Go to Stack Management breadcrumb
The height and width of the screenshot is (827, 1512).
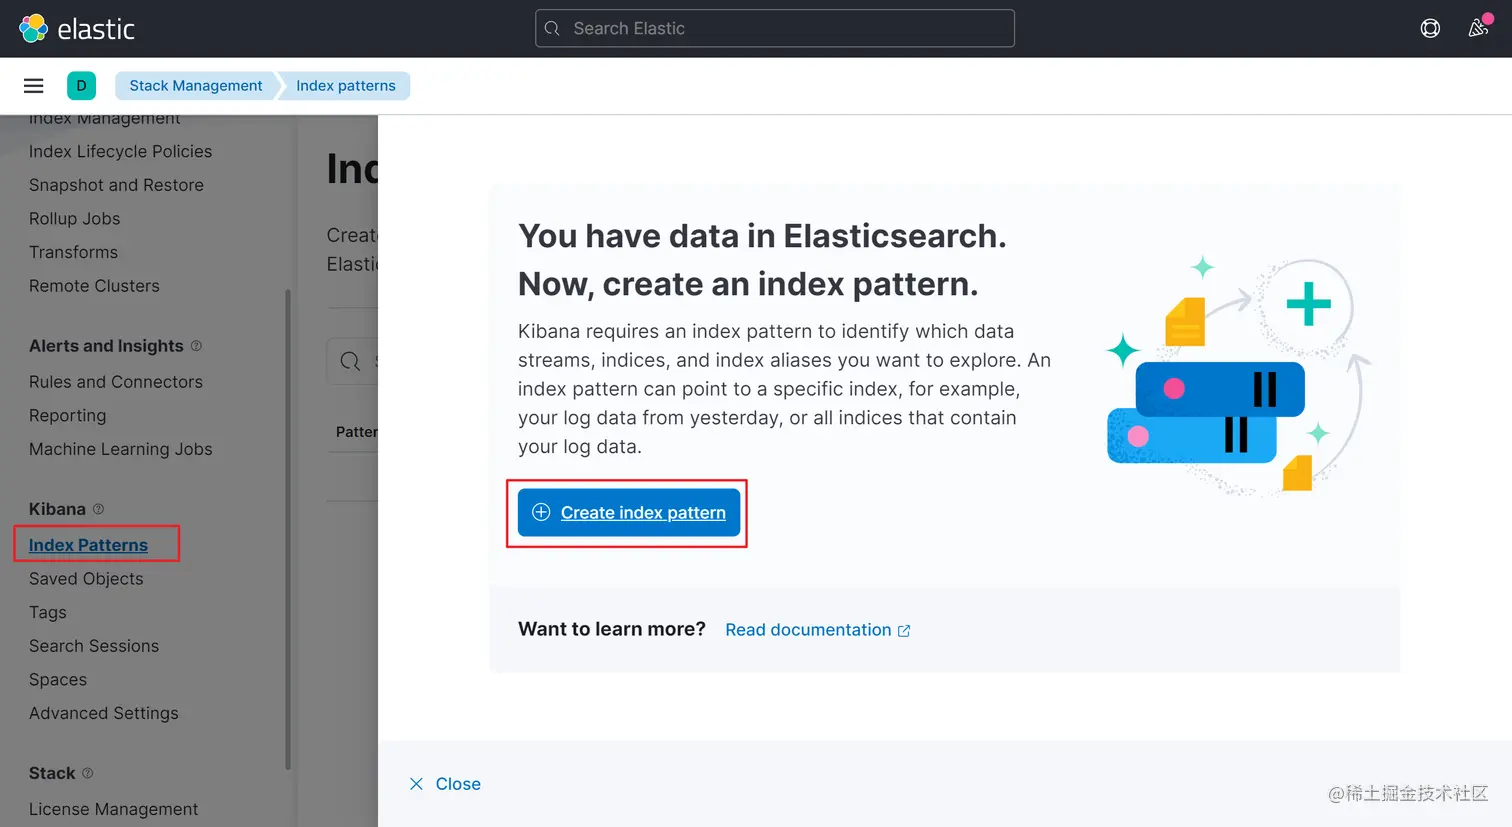196,86
